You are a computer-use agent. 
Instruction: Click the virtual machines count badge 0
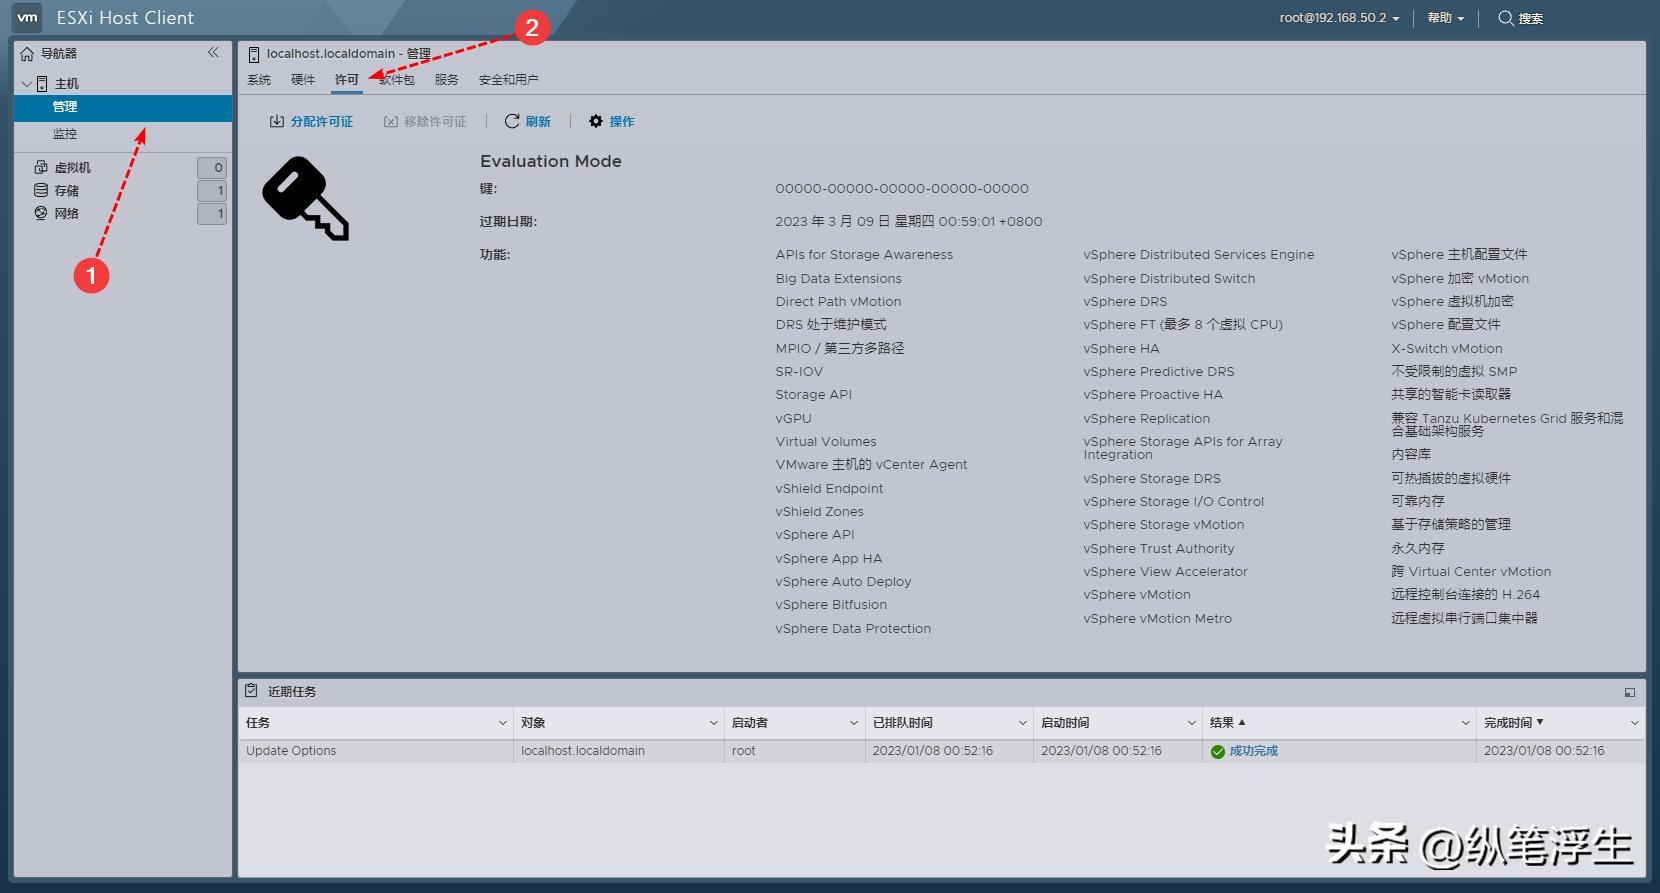tap(212, 168)
